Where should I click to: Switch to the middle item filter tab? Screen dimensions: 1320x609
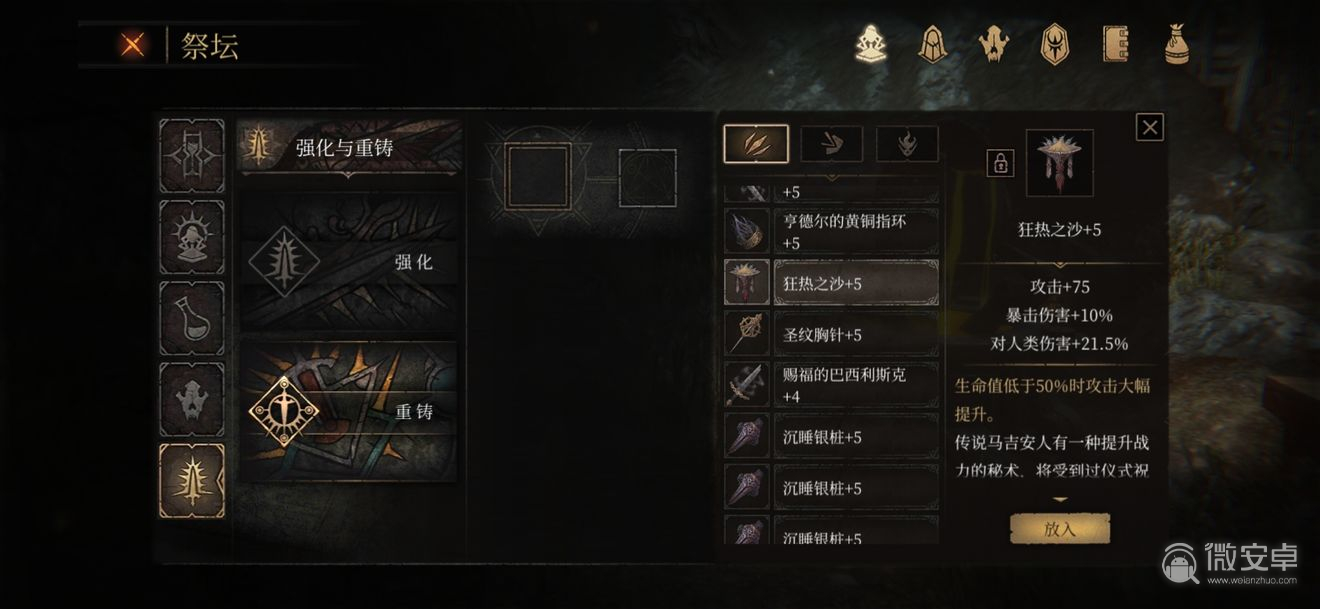point(832,144)
